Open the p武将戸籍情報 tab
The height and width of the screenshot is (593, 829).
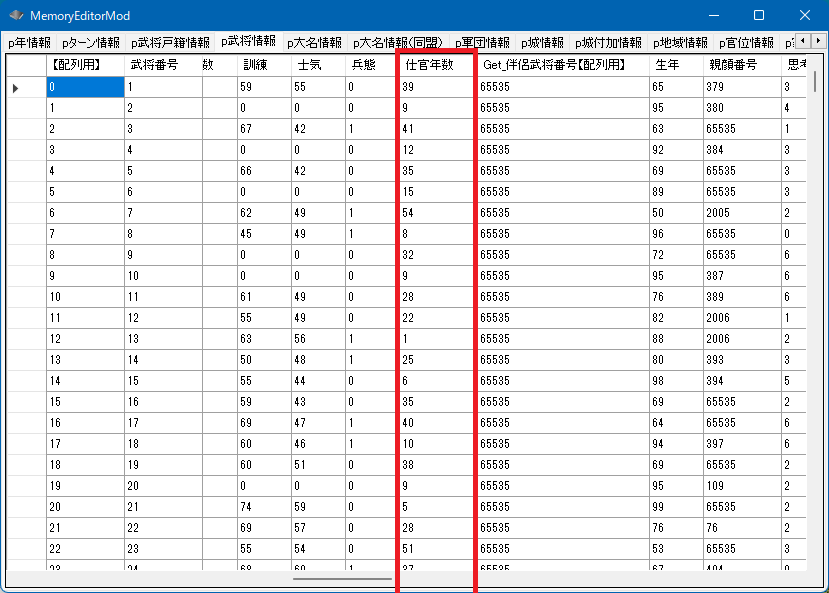170,43
